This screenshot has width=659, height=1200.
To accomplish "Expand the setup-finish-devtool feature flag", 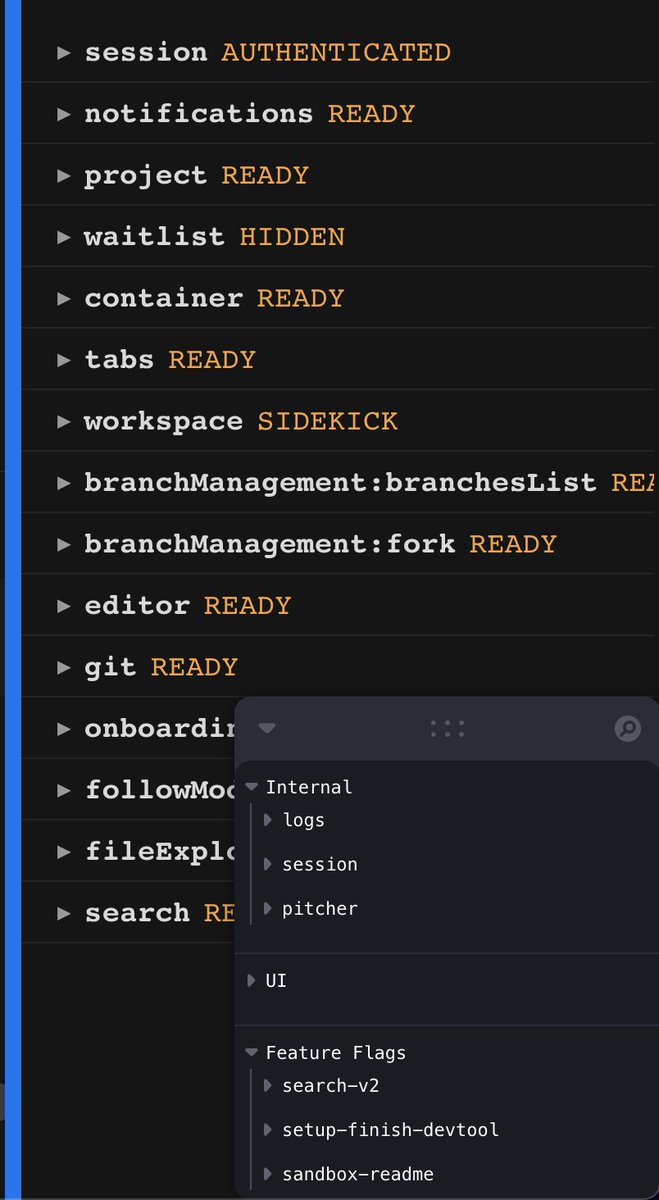I will tap(268, 1130).
